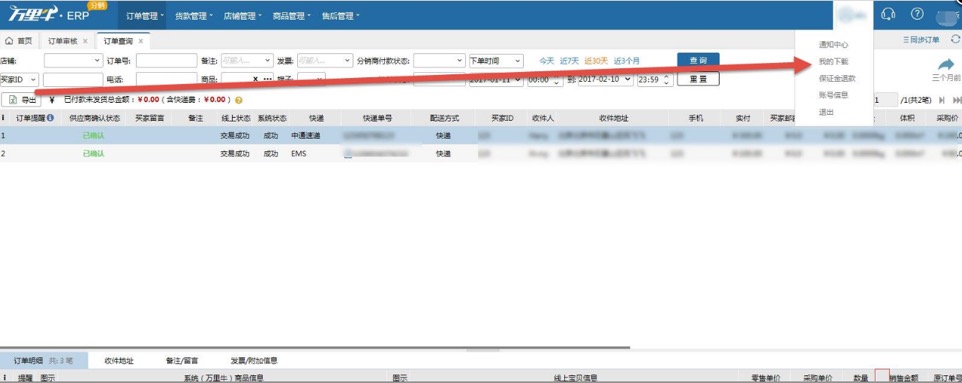Filter by 近30天
The height and width of the screenshot is (383, 962).
point(596,61)
